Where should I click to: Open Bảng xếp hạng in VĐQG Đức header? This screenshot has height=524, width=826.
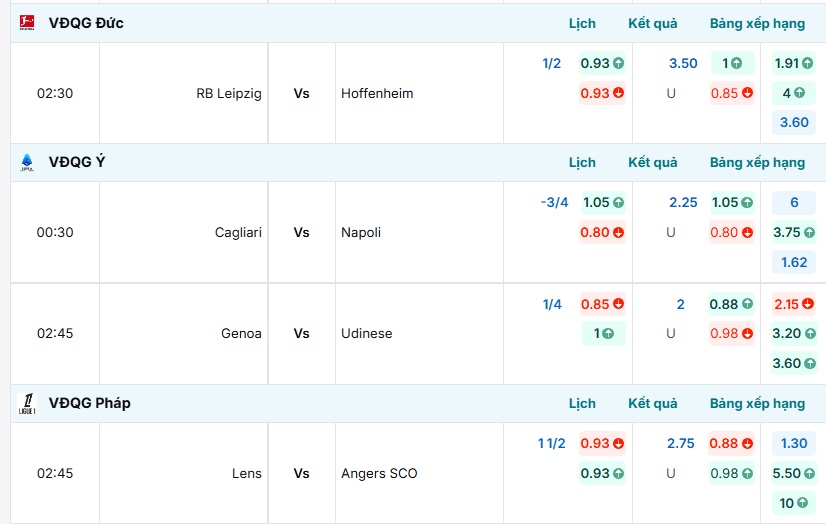click(757, 23)
